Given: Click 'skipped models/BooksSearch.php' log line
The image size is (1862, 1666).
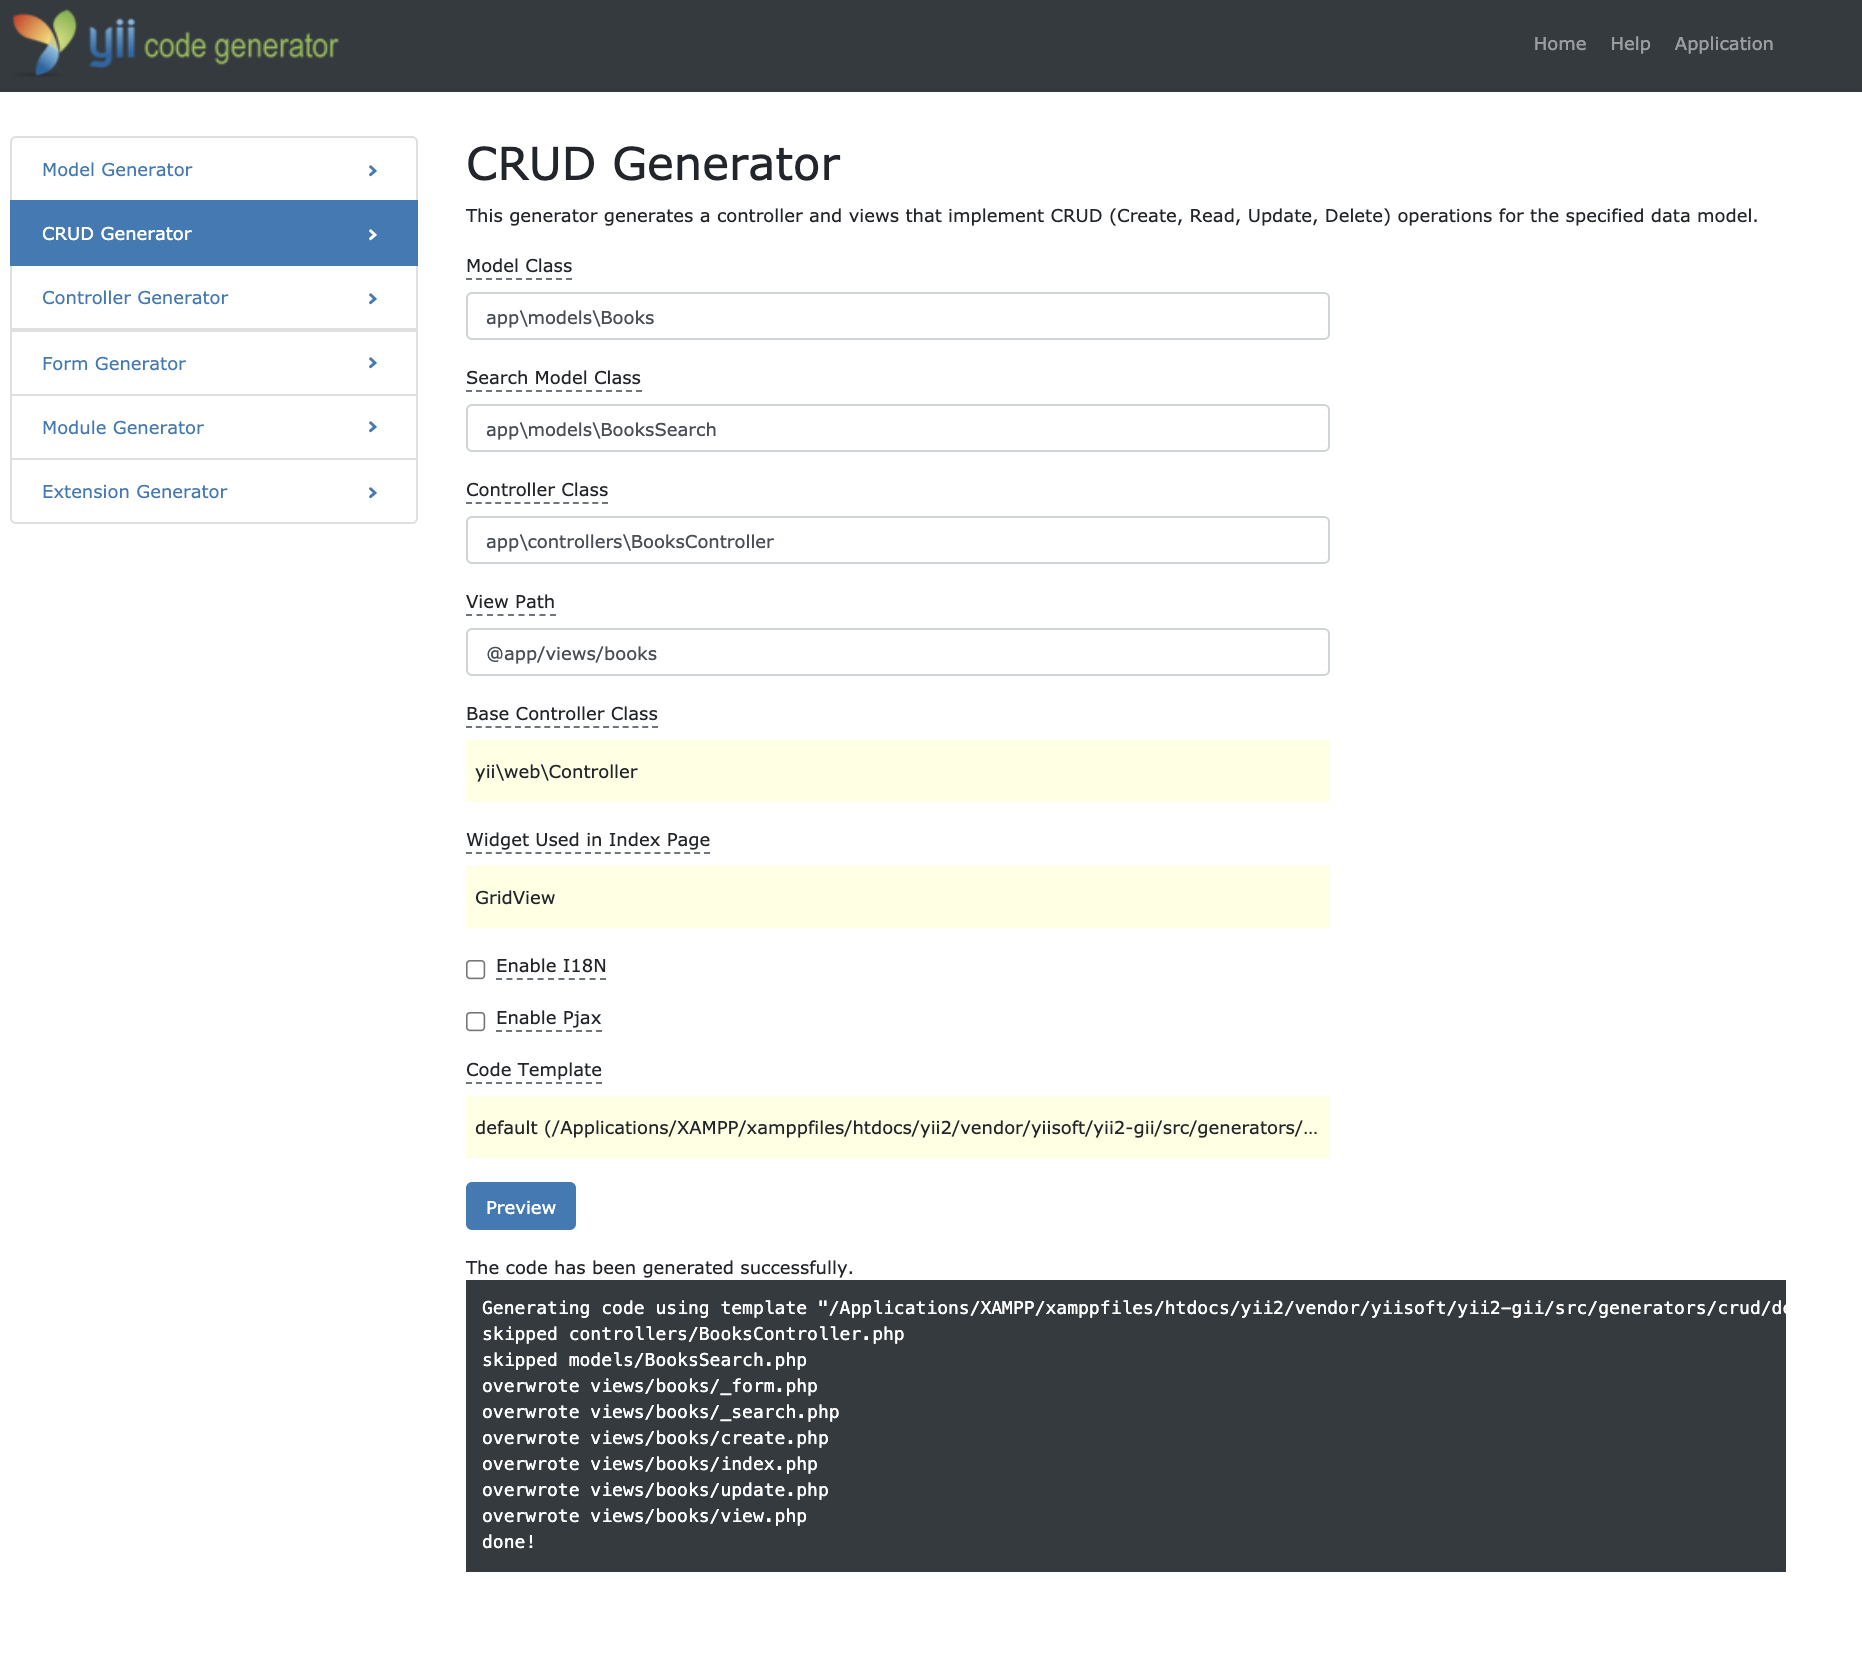Looking at the screenshot, I should click(644, 1359).
